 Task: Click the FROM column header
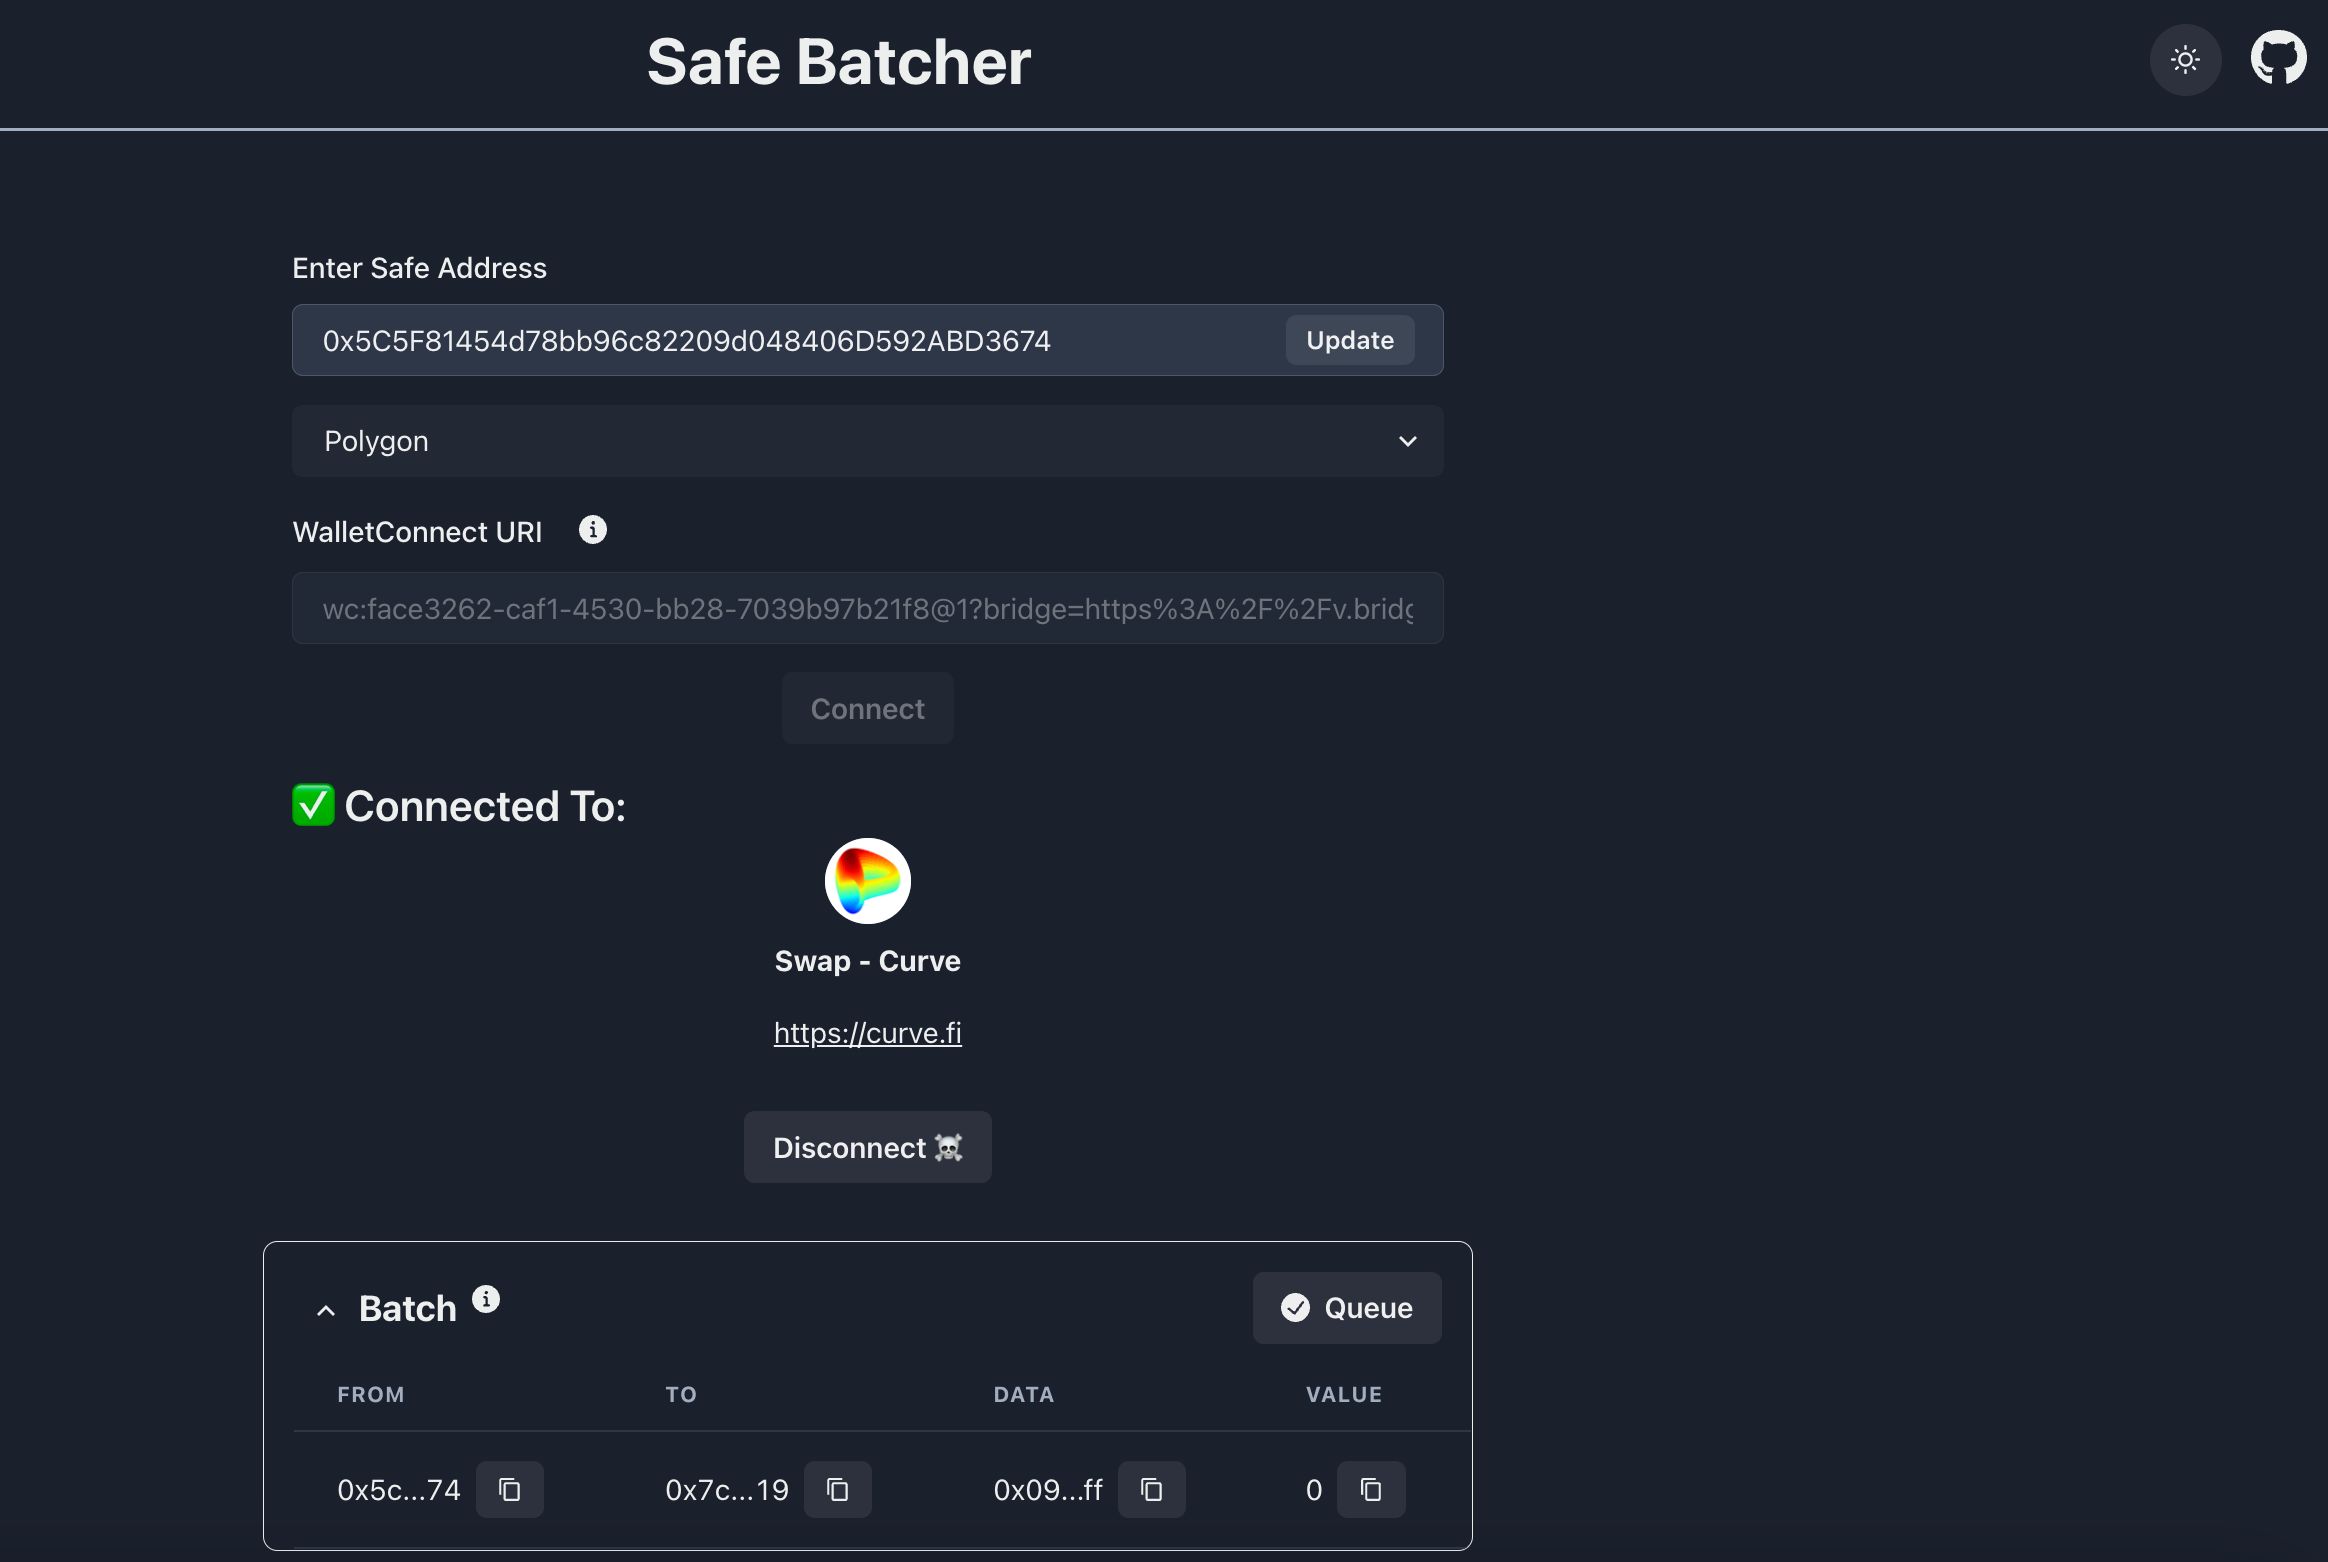[x=370, y=1394]
